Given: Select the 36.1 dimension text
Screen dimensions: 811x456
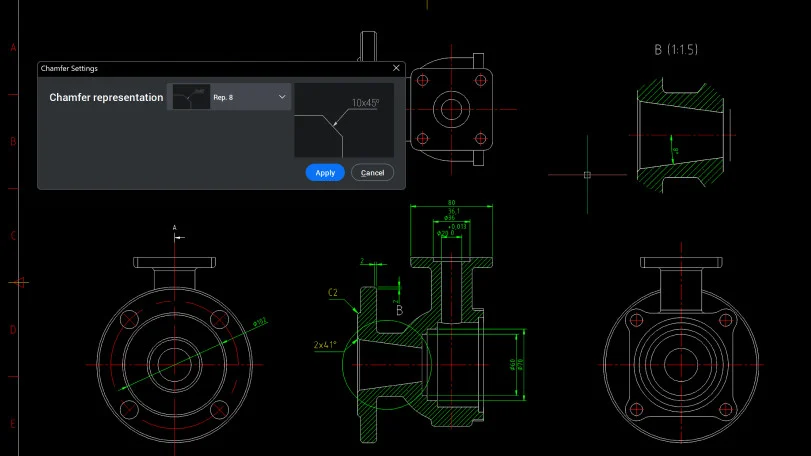Looking at the screenshot, I should [454, 211].
